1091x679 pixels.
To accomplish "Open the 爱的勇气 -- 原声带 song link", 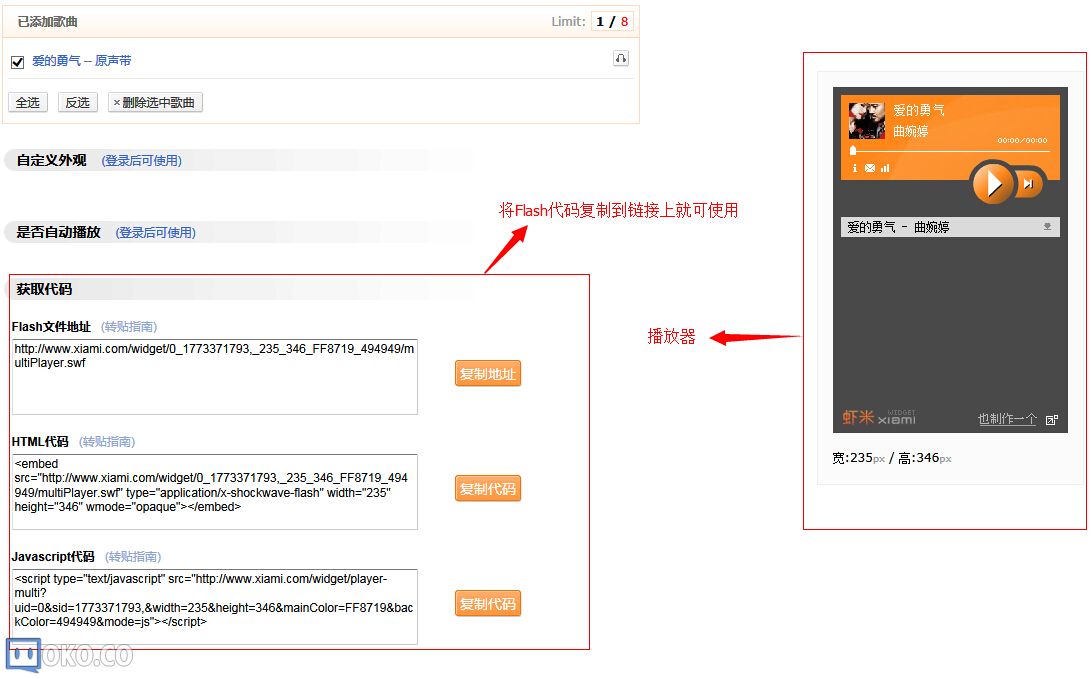I will pos(81,61).
